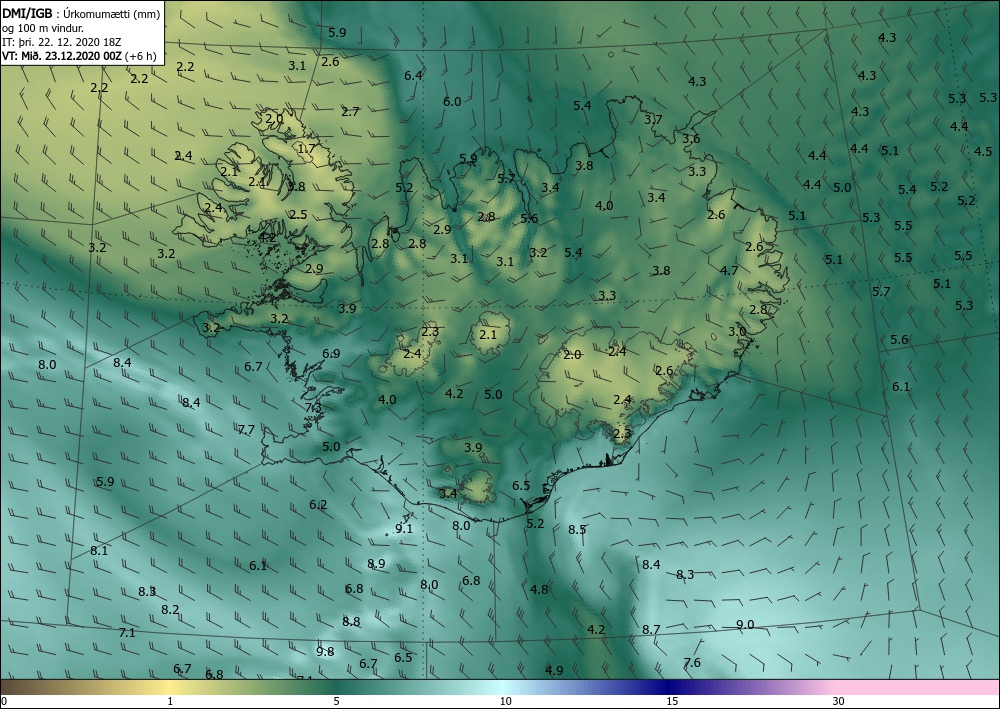Click the 3.6 value in the northeast

691,138
